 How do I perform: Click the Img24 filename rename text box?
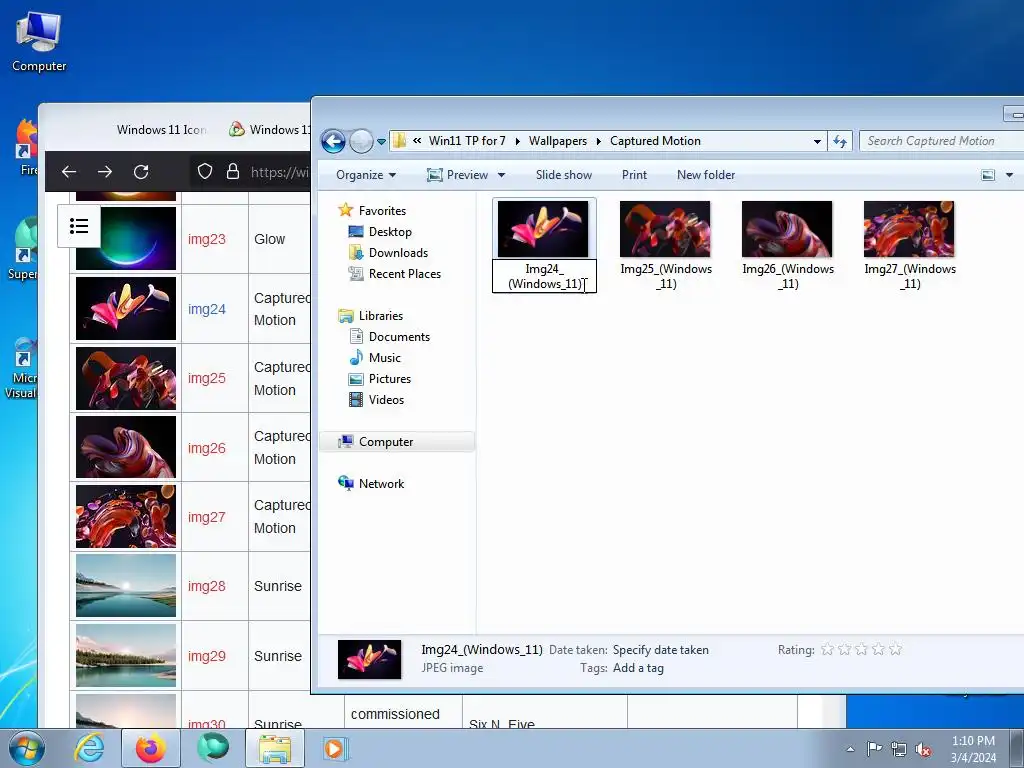(x=544, y=276)
